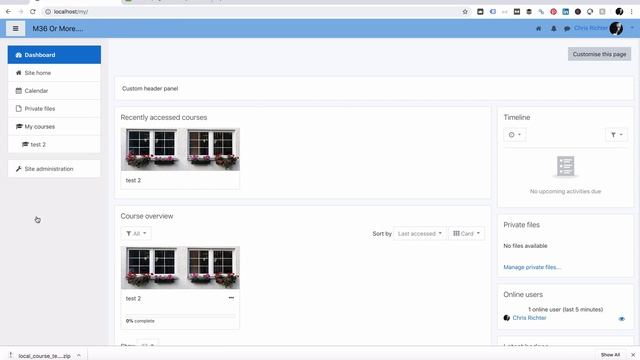Screen dimensions: 640x360
Task: Open the messages chat bubble icon
Action: [567, 29]
